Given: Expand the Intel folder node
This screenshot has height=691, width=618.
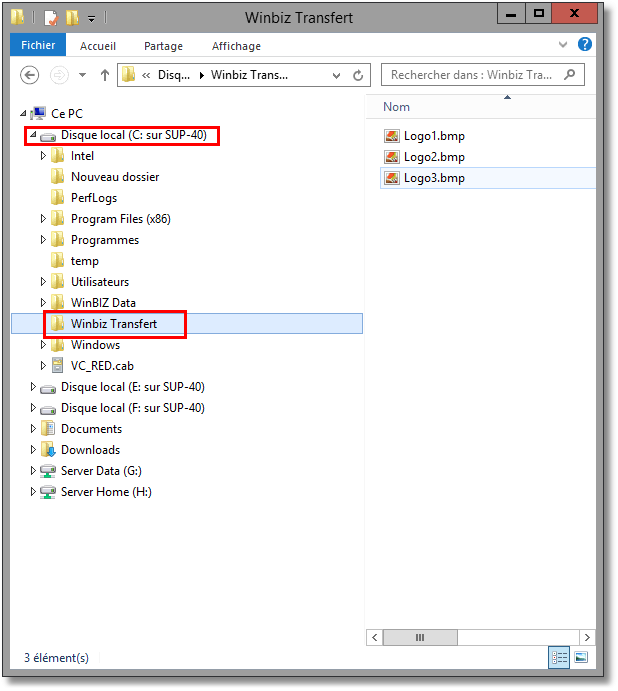Looking at the screenshot, I should tap(43, 156).
